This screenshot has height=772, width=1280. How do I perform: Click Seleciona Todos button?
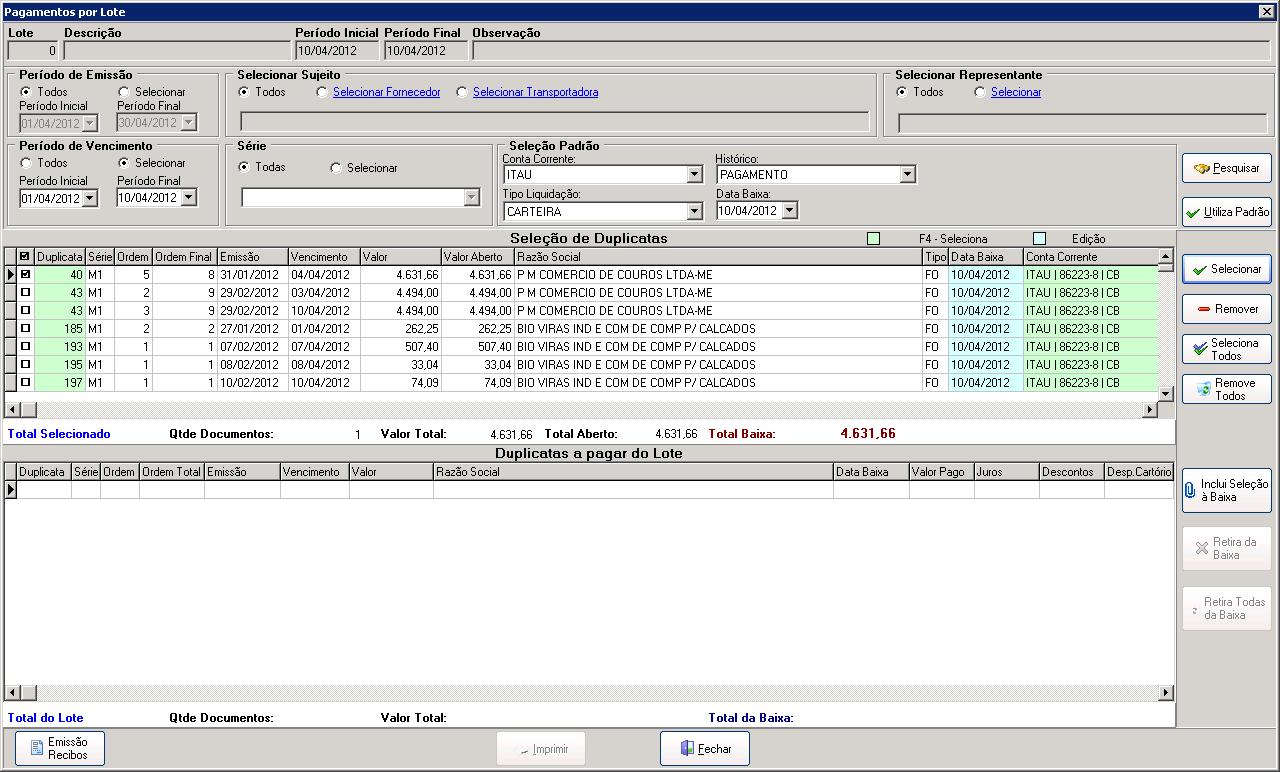tap(1226, 349)
